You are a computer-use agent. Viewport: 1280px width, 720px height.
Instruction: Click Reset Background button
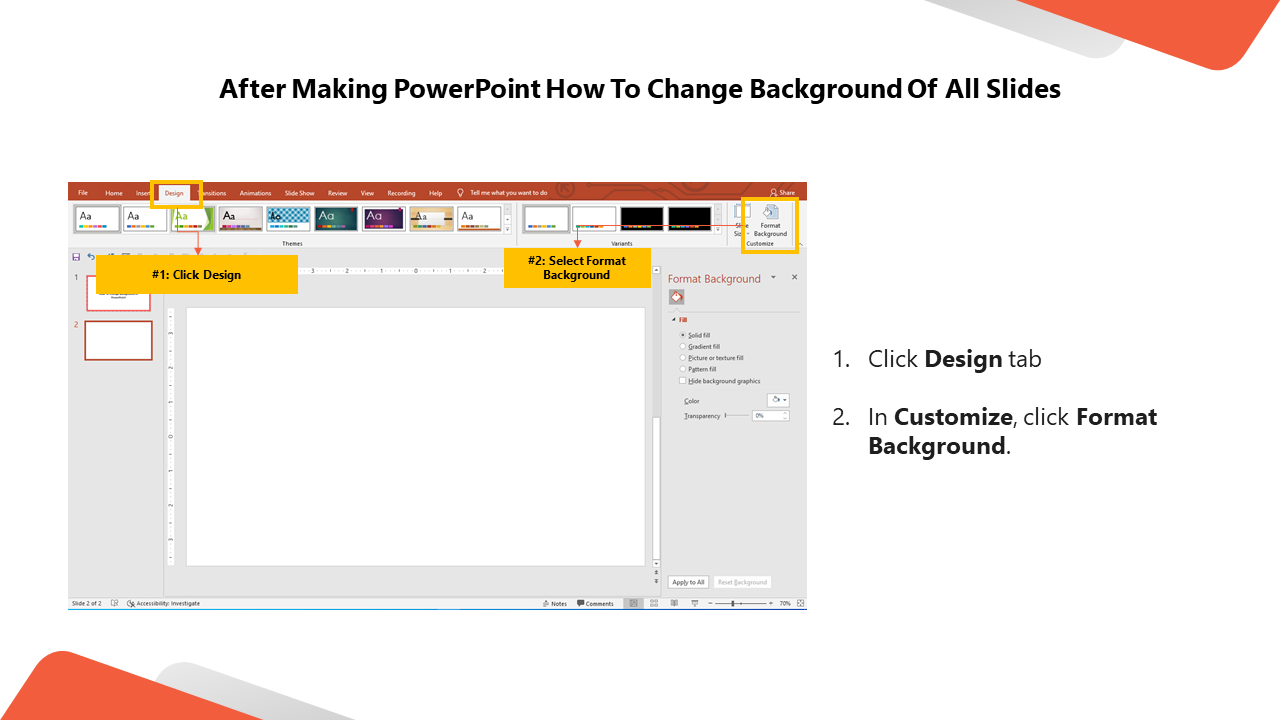pyautogui.click(x=742, y=582)
